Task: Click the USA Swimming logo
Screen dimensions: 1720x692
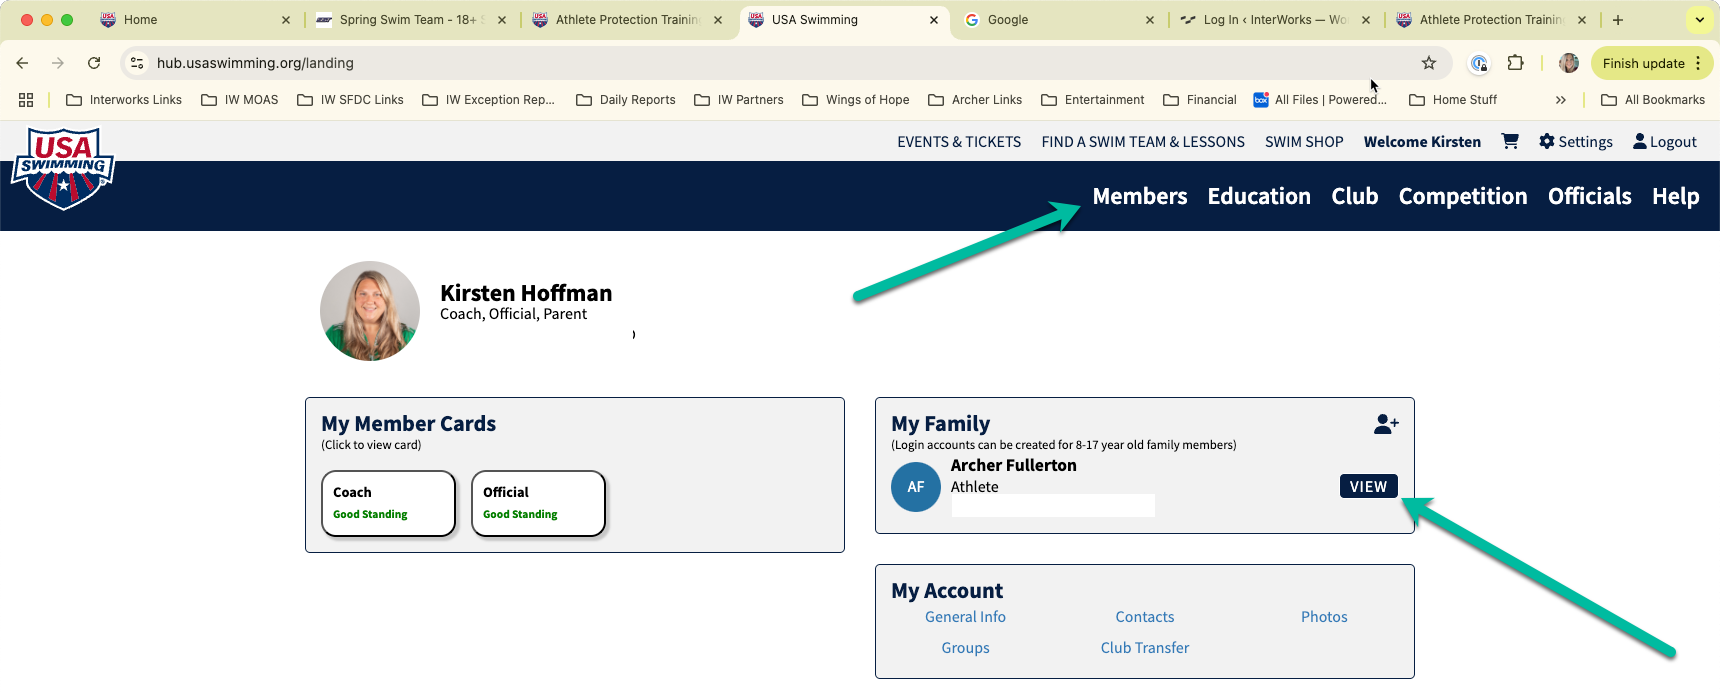Action: point(62,168)
